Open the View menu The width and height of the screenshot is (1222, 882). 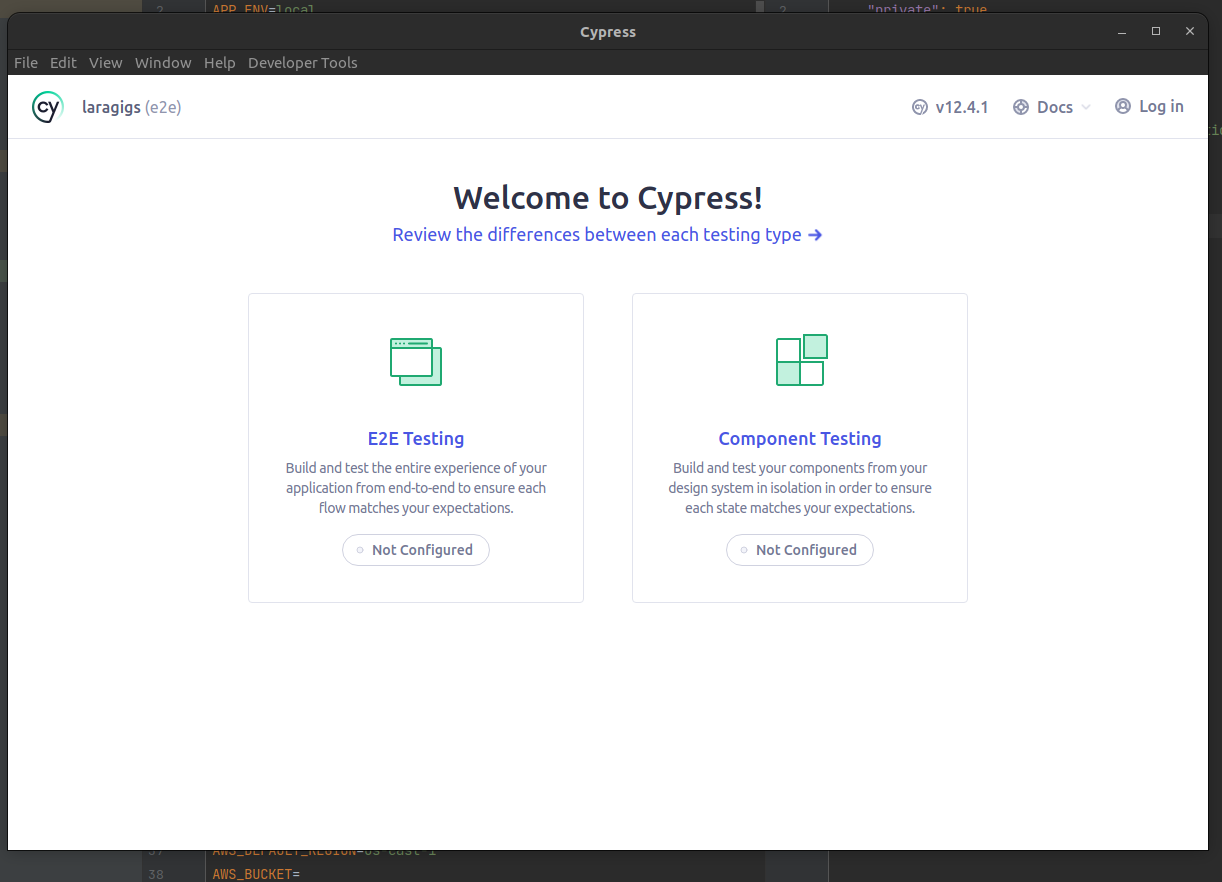click(106, 62)
